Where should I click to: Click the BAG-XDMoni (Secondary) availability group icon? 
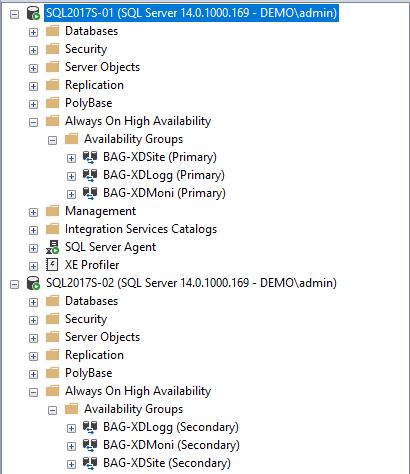click(90, 445)
